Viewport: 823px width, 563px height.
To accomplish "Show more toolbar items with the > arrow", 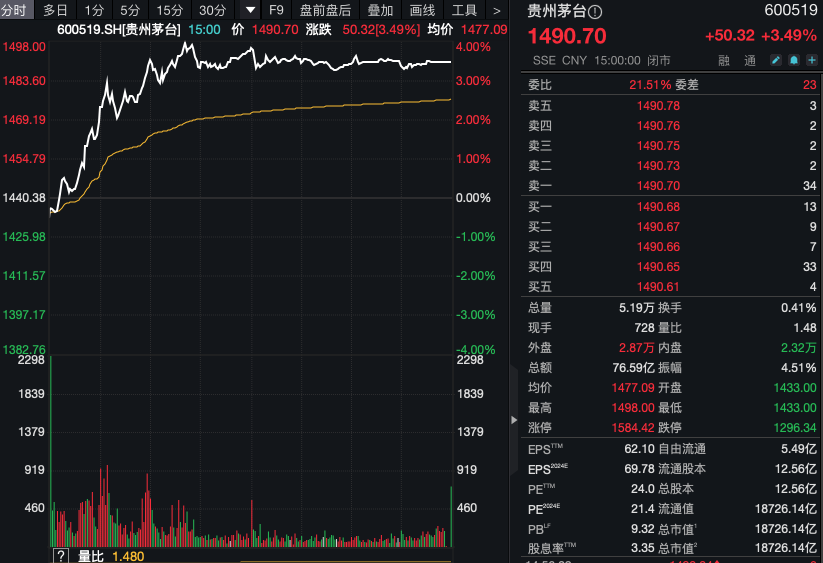I will coord(497,10).
